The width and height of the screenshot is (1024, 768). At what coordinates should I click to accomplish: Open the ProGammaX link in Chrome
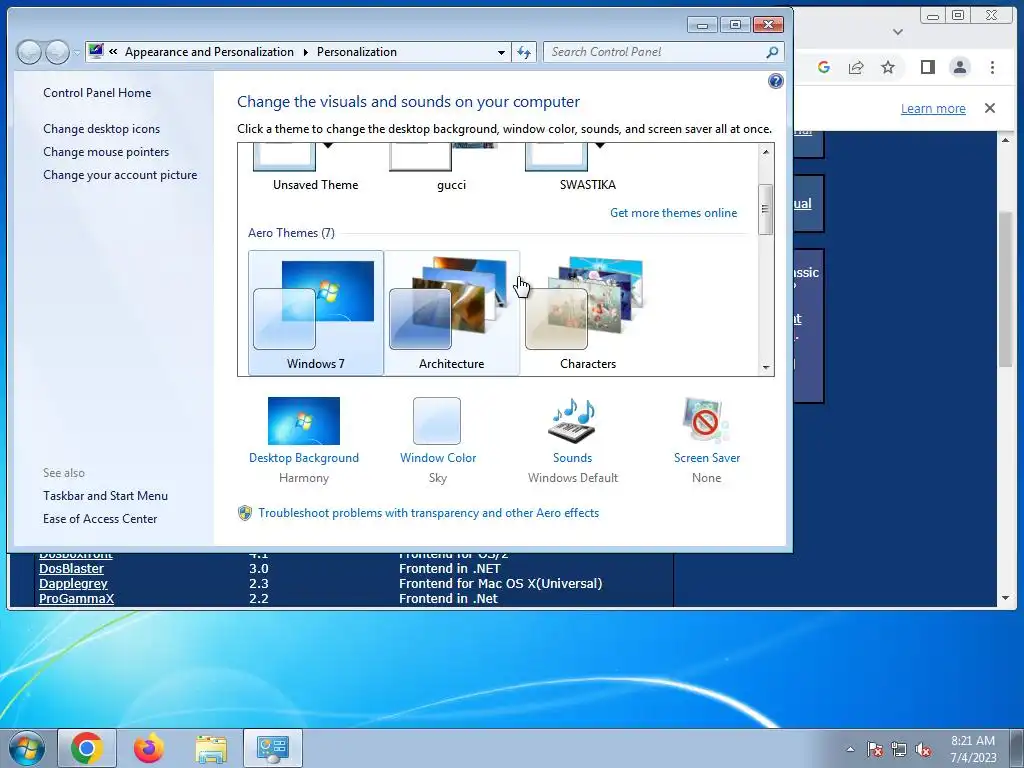point(76,599)
